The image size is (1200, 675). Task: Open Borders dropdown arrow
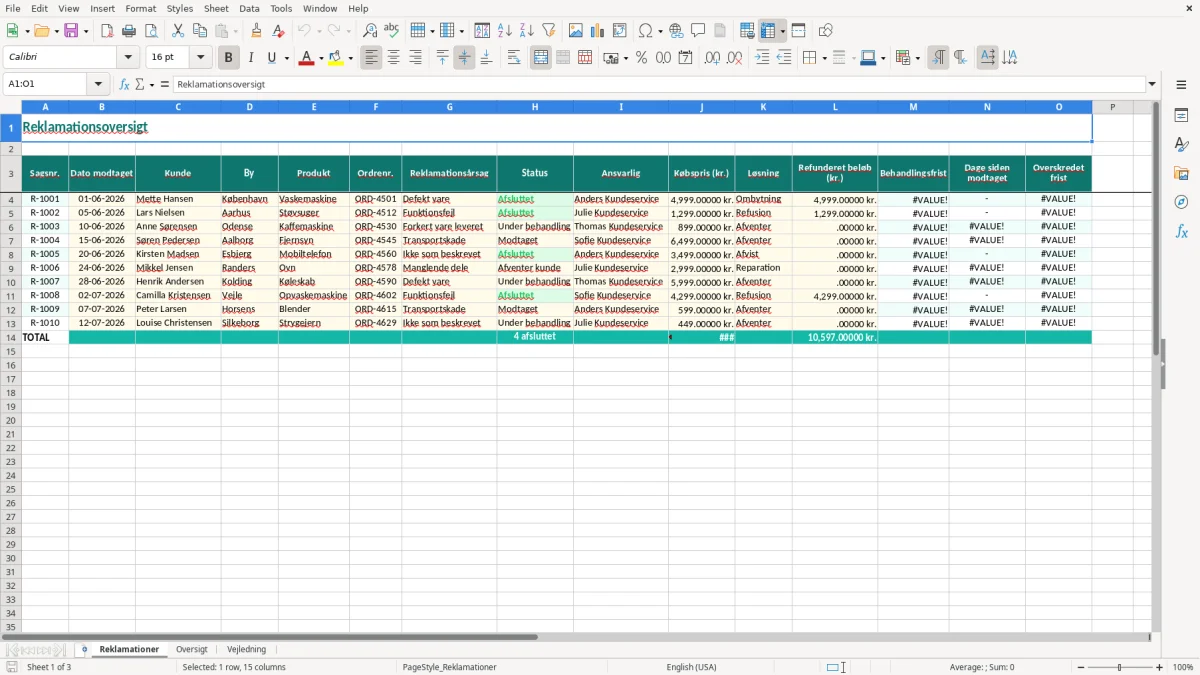[x=823, y=58]
